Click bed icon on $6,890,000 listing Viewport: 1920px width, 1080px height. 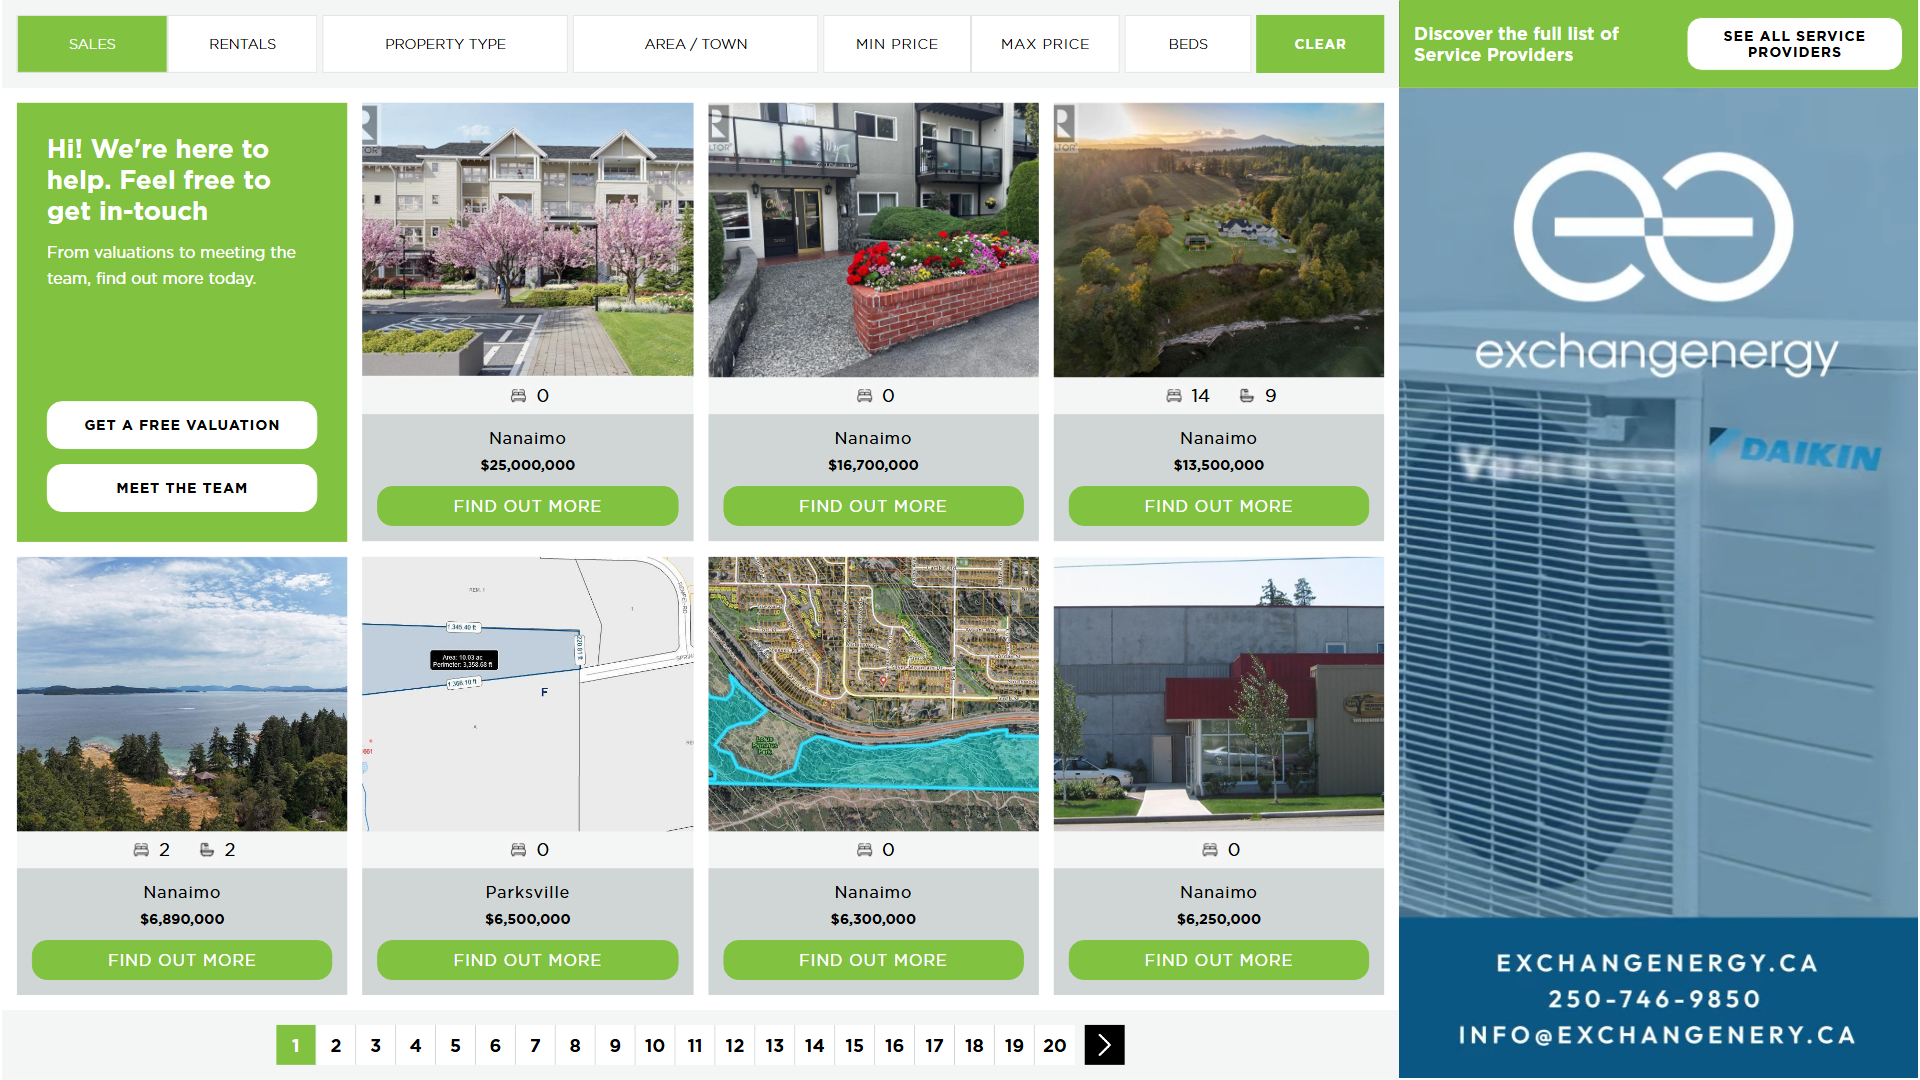coord(141,850)
